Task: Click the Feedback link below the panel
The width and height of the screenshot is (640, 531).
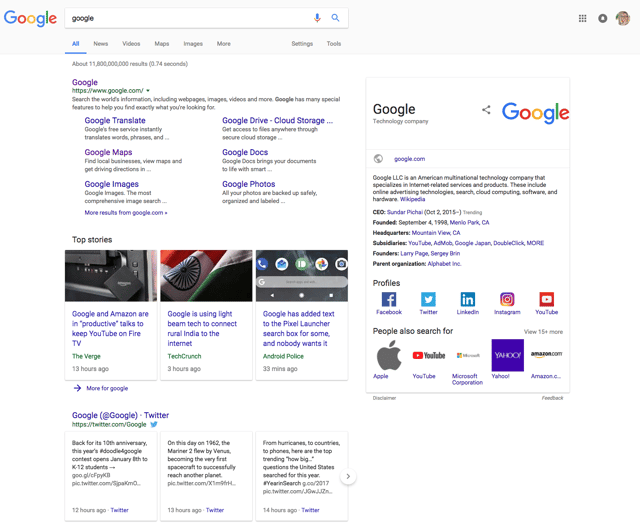Action: pos(552,398)
